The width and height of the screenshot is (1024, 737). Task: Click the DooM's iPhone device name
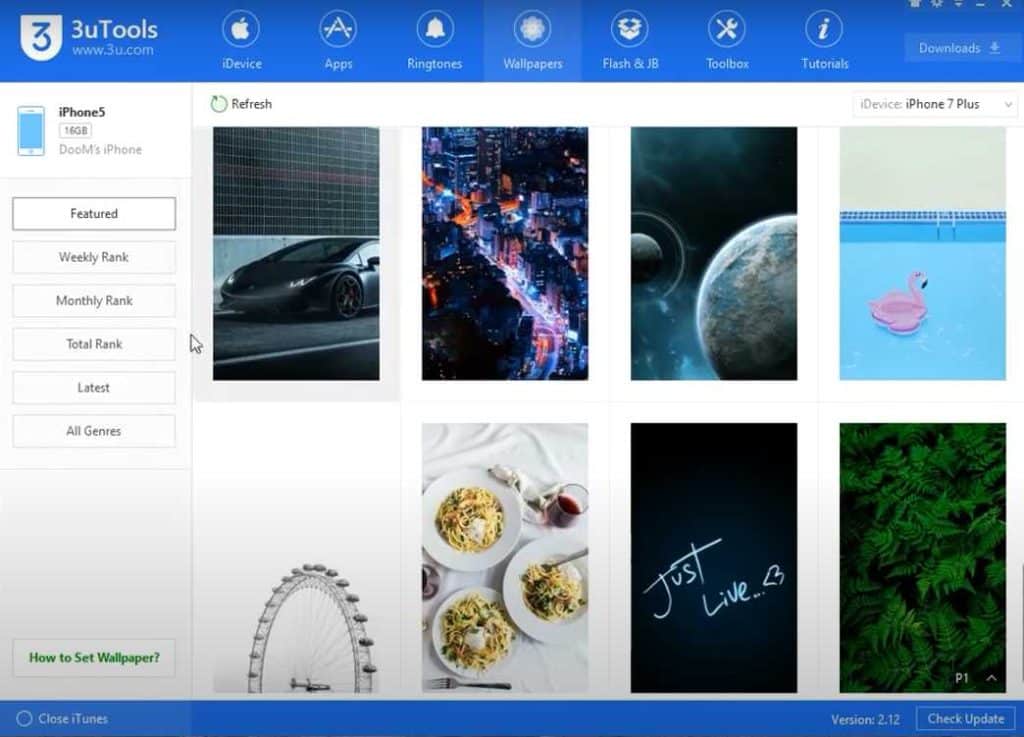pos(101,149)
